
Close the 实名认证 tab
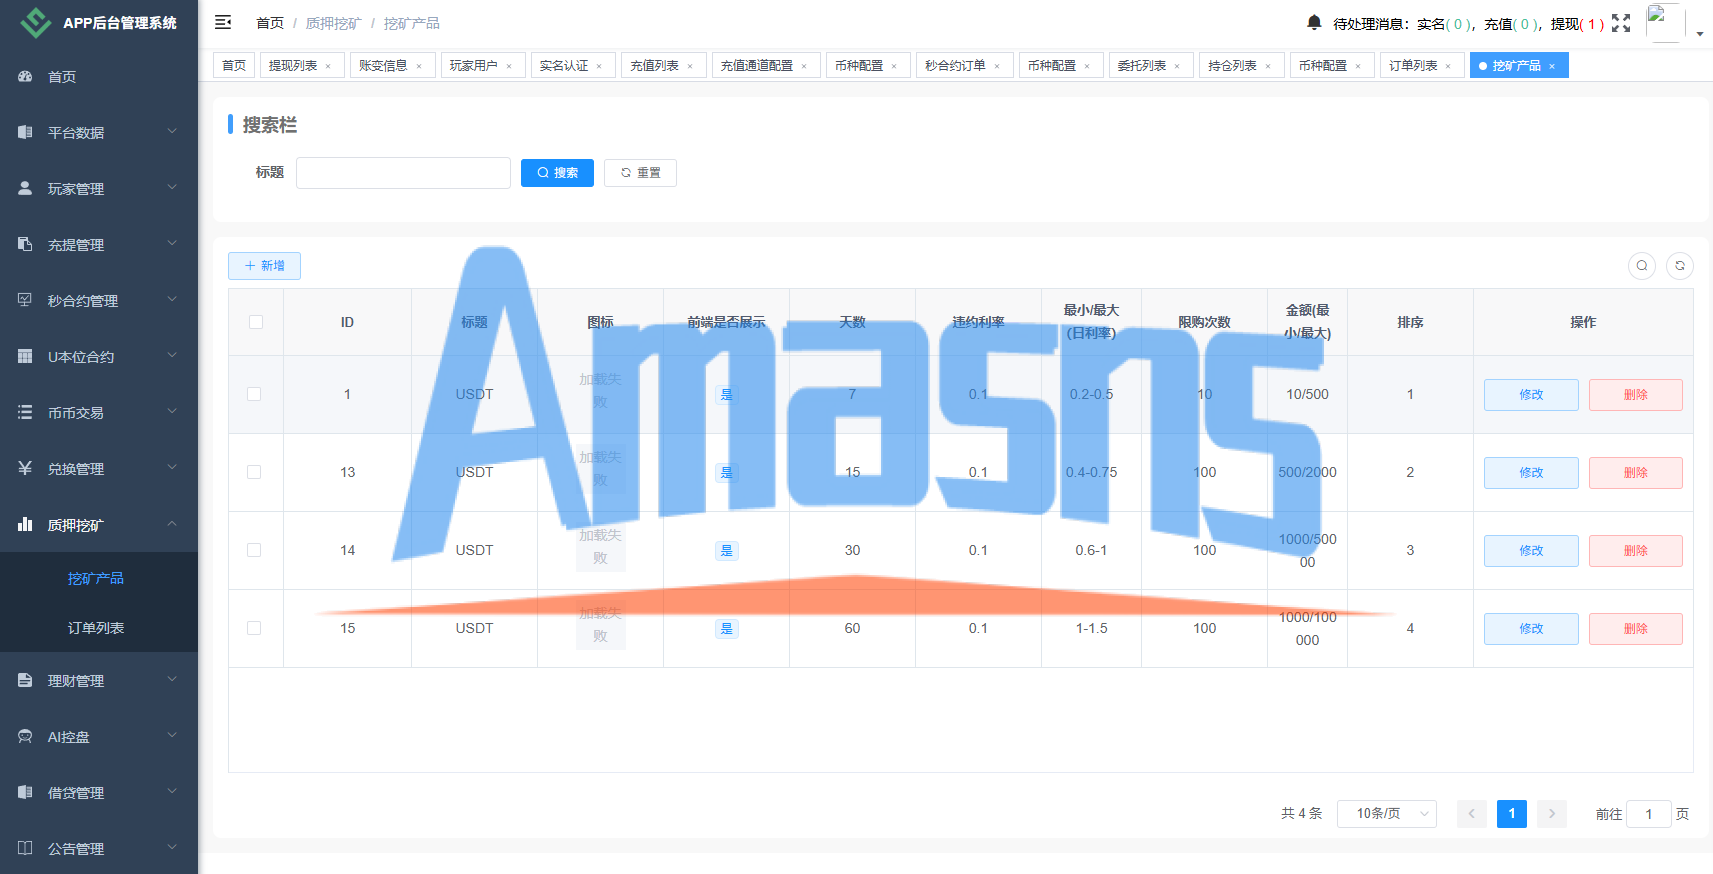click(x=599, y=66)
